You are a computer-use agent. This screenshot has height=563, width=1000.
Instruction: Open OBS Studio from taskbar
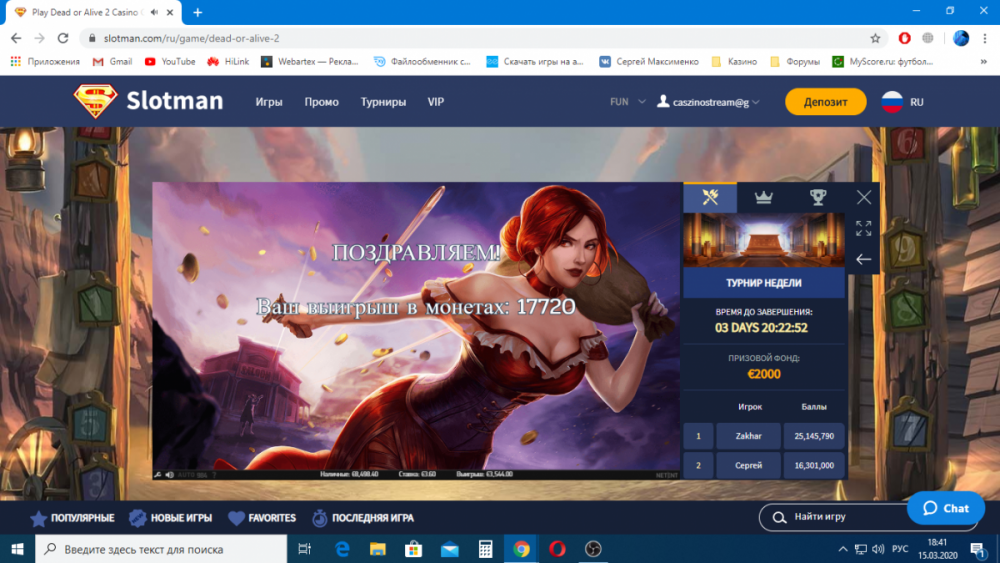[x=593, y=549]
